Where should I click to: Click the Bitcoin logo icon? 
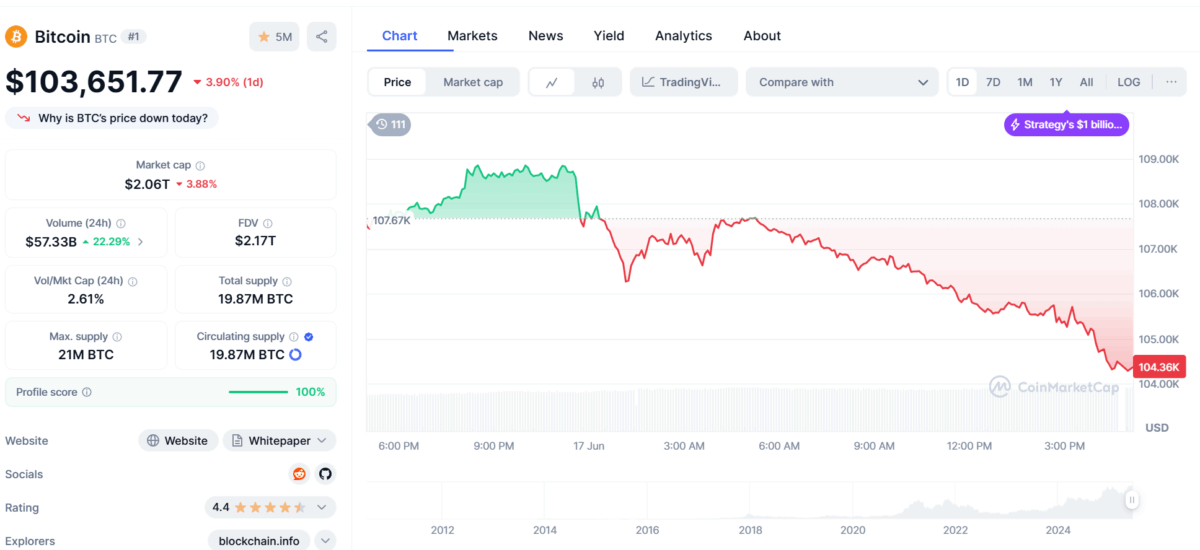pos(16,37)
